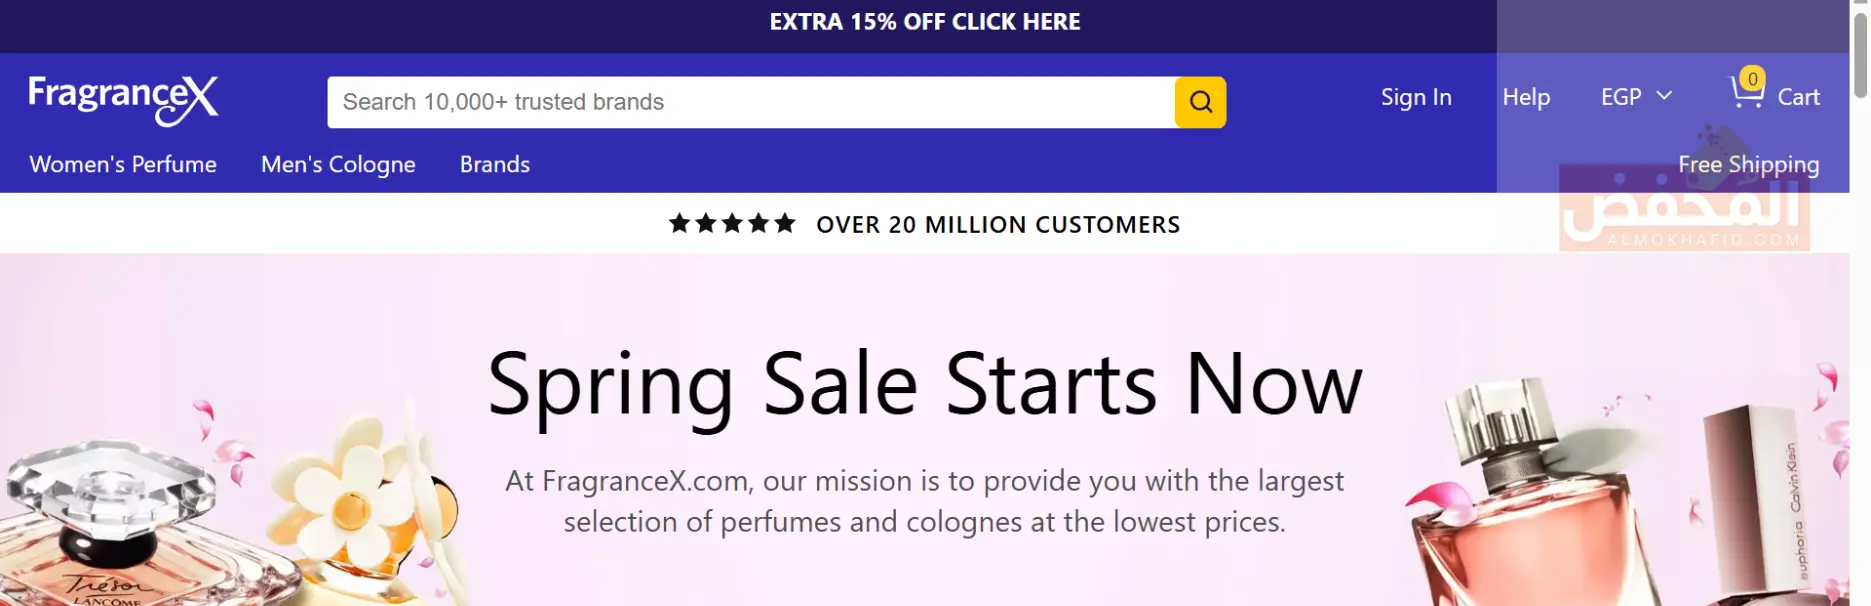The height and width of the screenshot is (606, 1871).
Task: Click the chevron beside EGP
Action: (x=1664, y=96)
